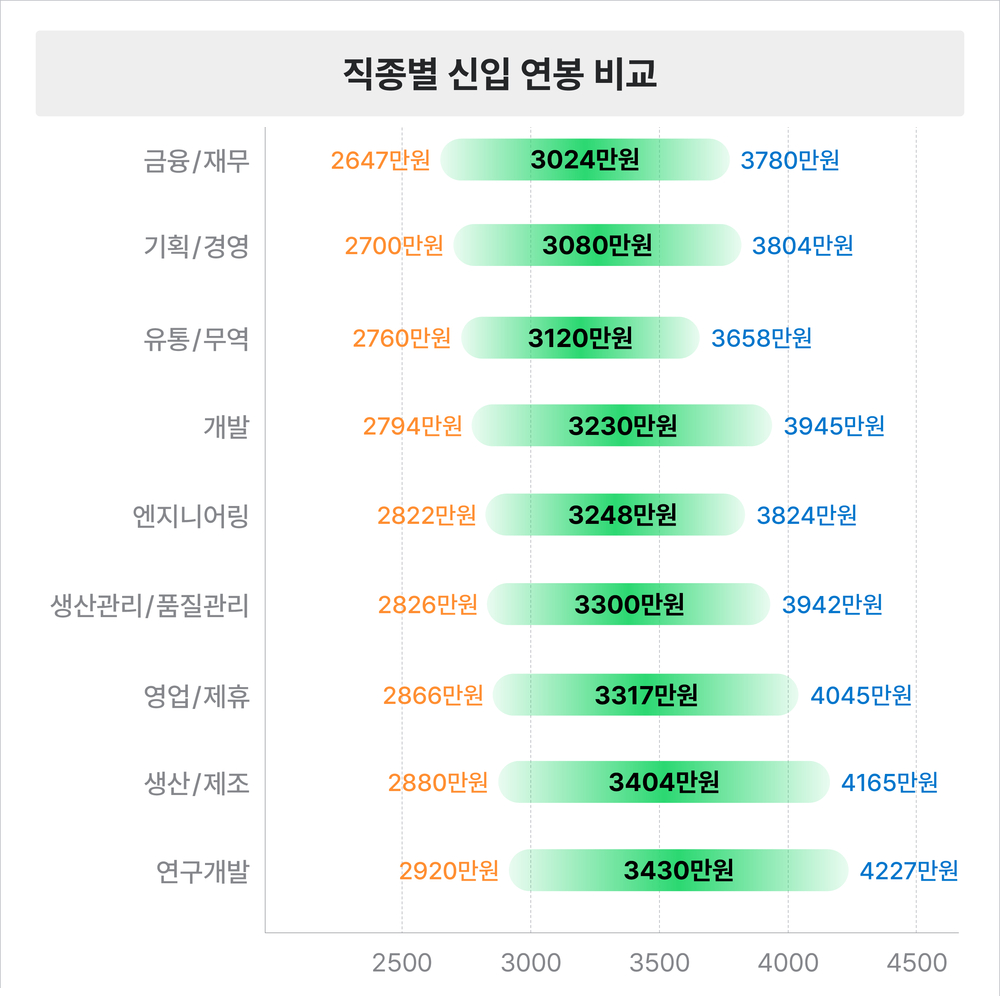The image size is (1000, 996).
Task: Click the 3430만원 연구개발 bar
Action: (678, 871)
